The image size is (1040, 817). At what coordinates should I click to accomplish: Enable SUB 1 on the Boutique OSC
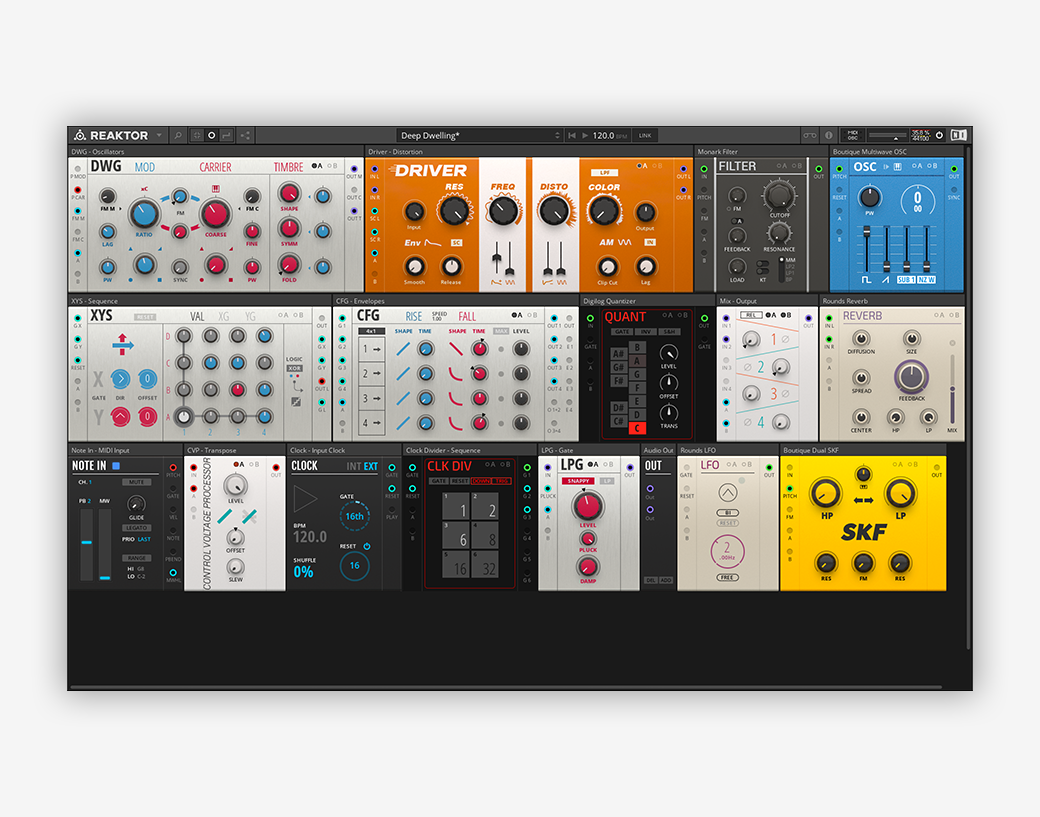click(x=905, y=280)
